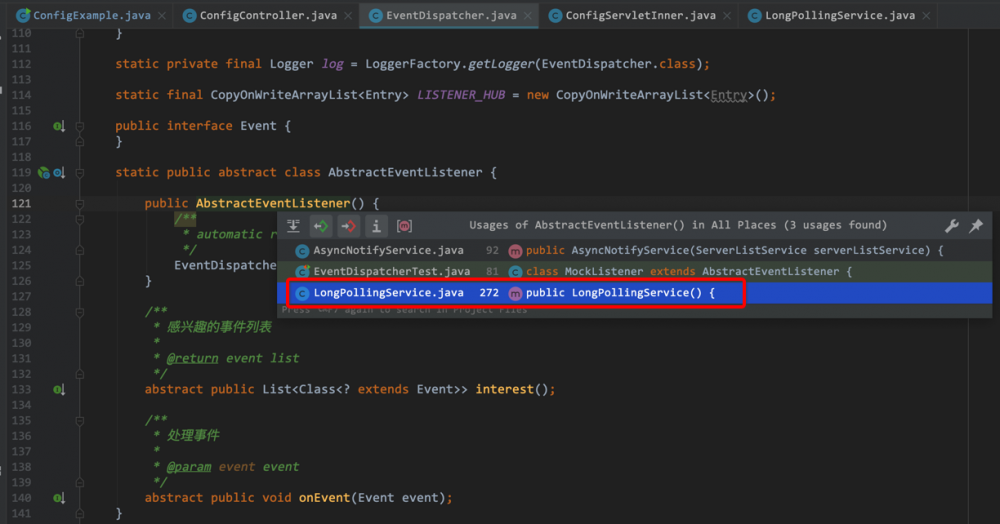This screenshot has height=524, width=1000.
Task: Click the file icon on LongPollingService.java tab
Action: click(754, 15)
